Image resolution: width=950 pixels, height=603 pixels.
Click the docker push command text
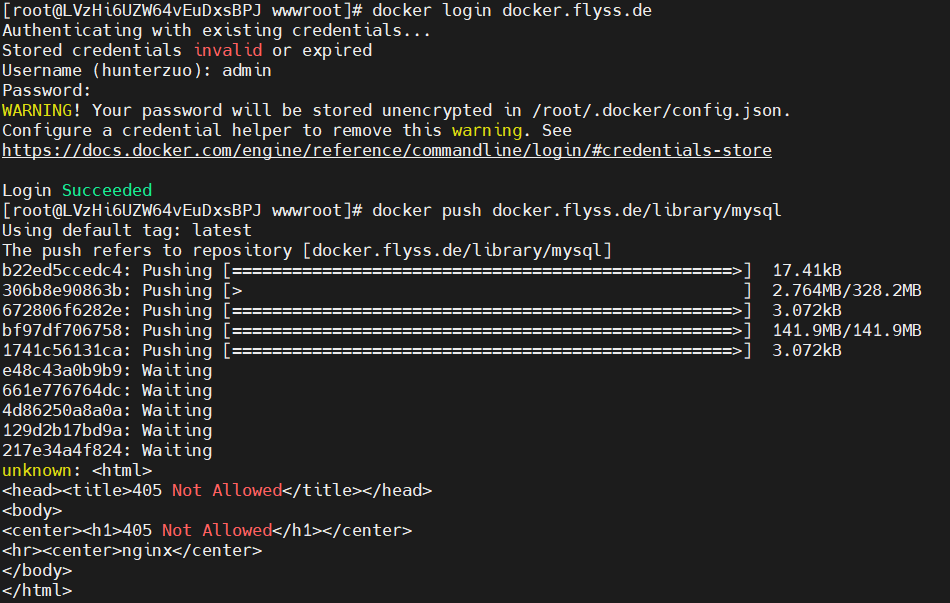tap(576, 210)
